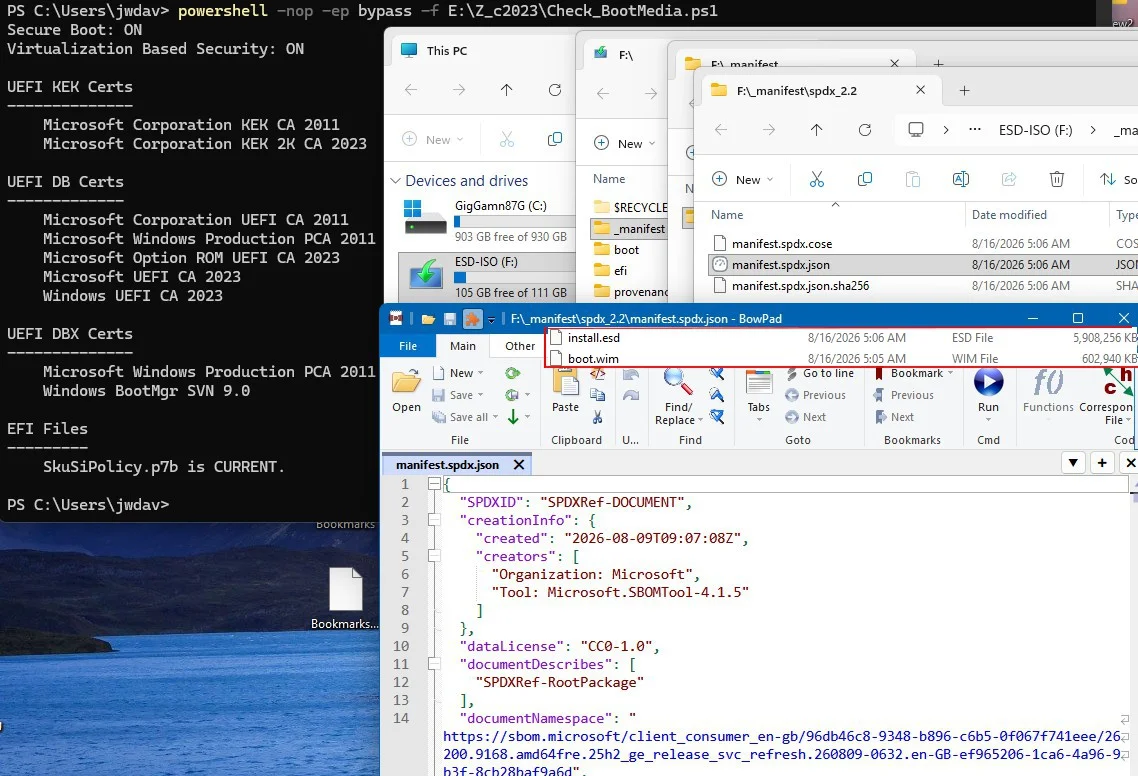The image size is (1138, 776).
Task: Click ESD-ISO (F:) in spdx_2.2 address breadcrumb
Action: (1035, 130)
